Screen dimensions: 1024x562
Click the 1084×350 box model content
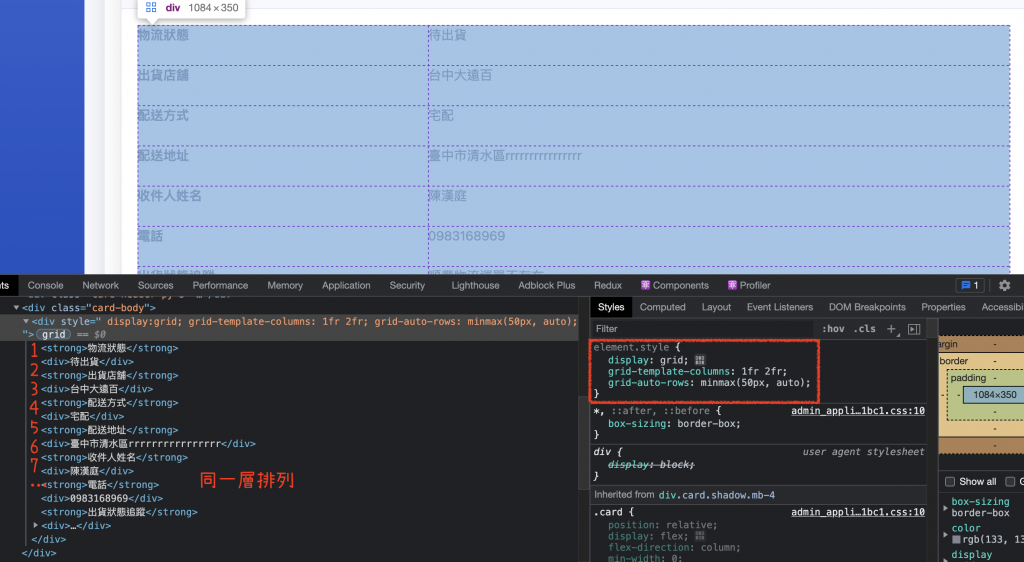pyautogui.click(x=994, y=395)
